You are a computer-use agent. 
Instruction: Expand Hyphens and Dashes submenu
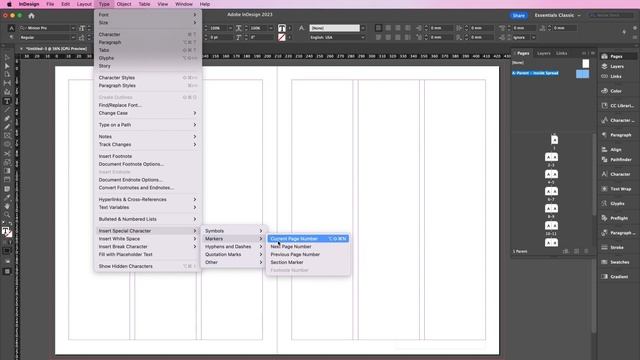coord(233,247)
